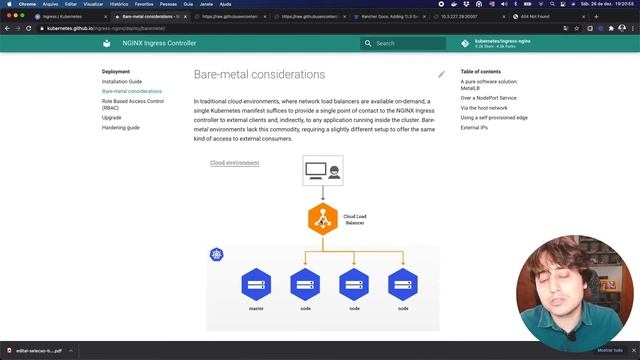The width and height of the screenshot is (640, 360).
Task: Open the Ajuda menu
Action: 225,4
